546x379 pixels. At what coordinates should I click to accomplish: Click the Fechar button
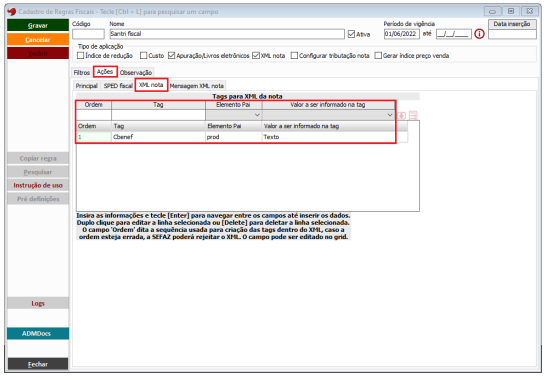click(38, 364)
